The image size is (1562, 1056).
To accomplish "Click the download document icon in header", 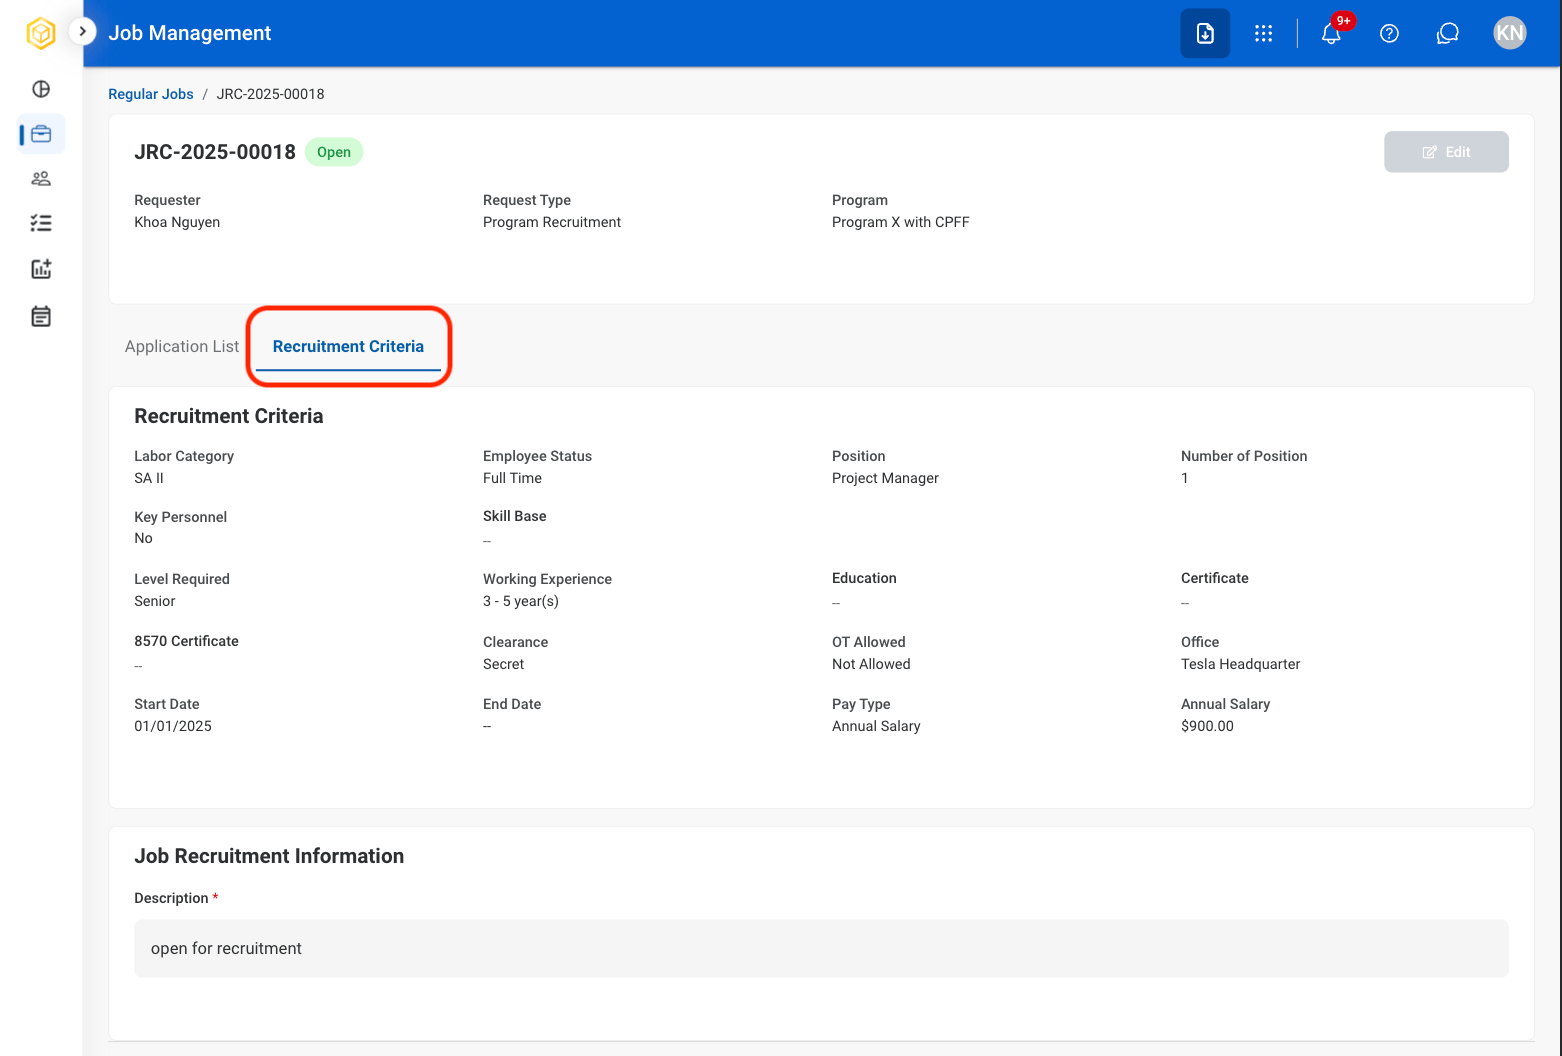I will point(1205,33).
